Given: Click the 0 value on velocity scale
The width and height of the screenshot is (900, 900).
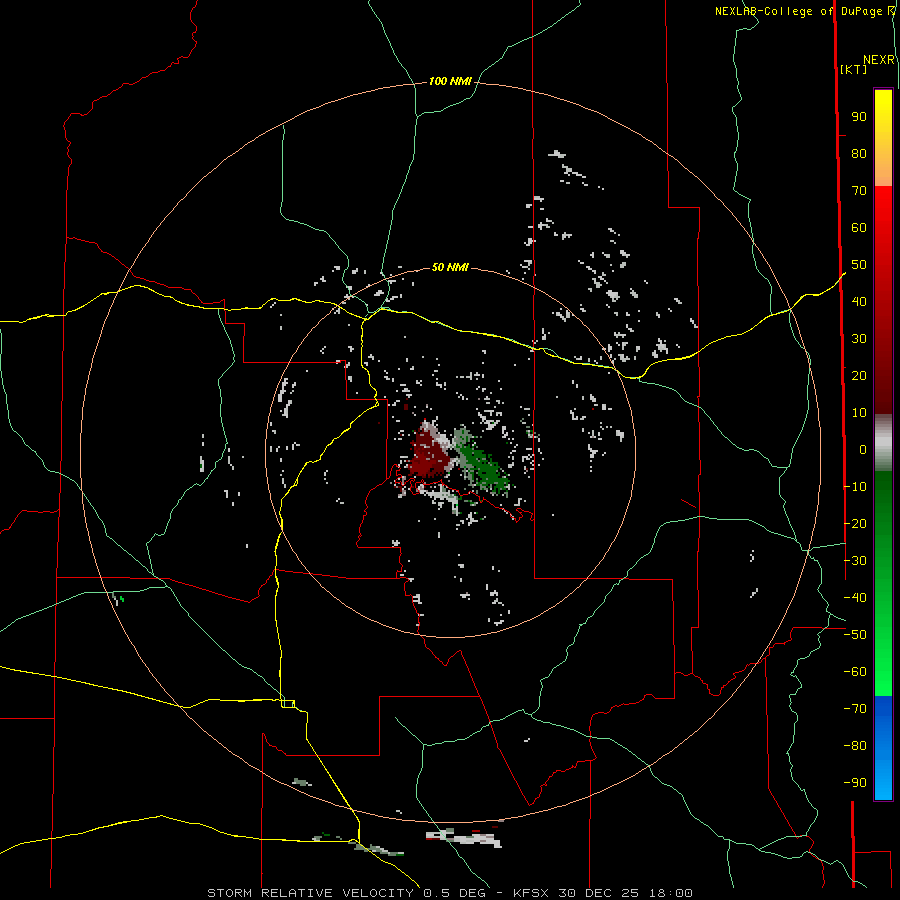Looking at the screenshot, I should pyautogui.click(x=863, y=449).
